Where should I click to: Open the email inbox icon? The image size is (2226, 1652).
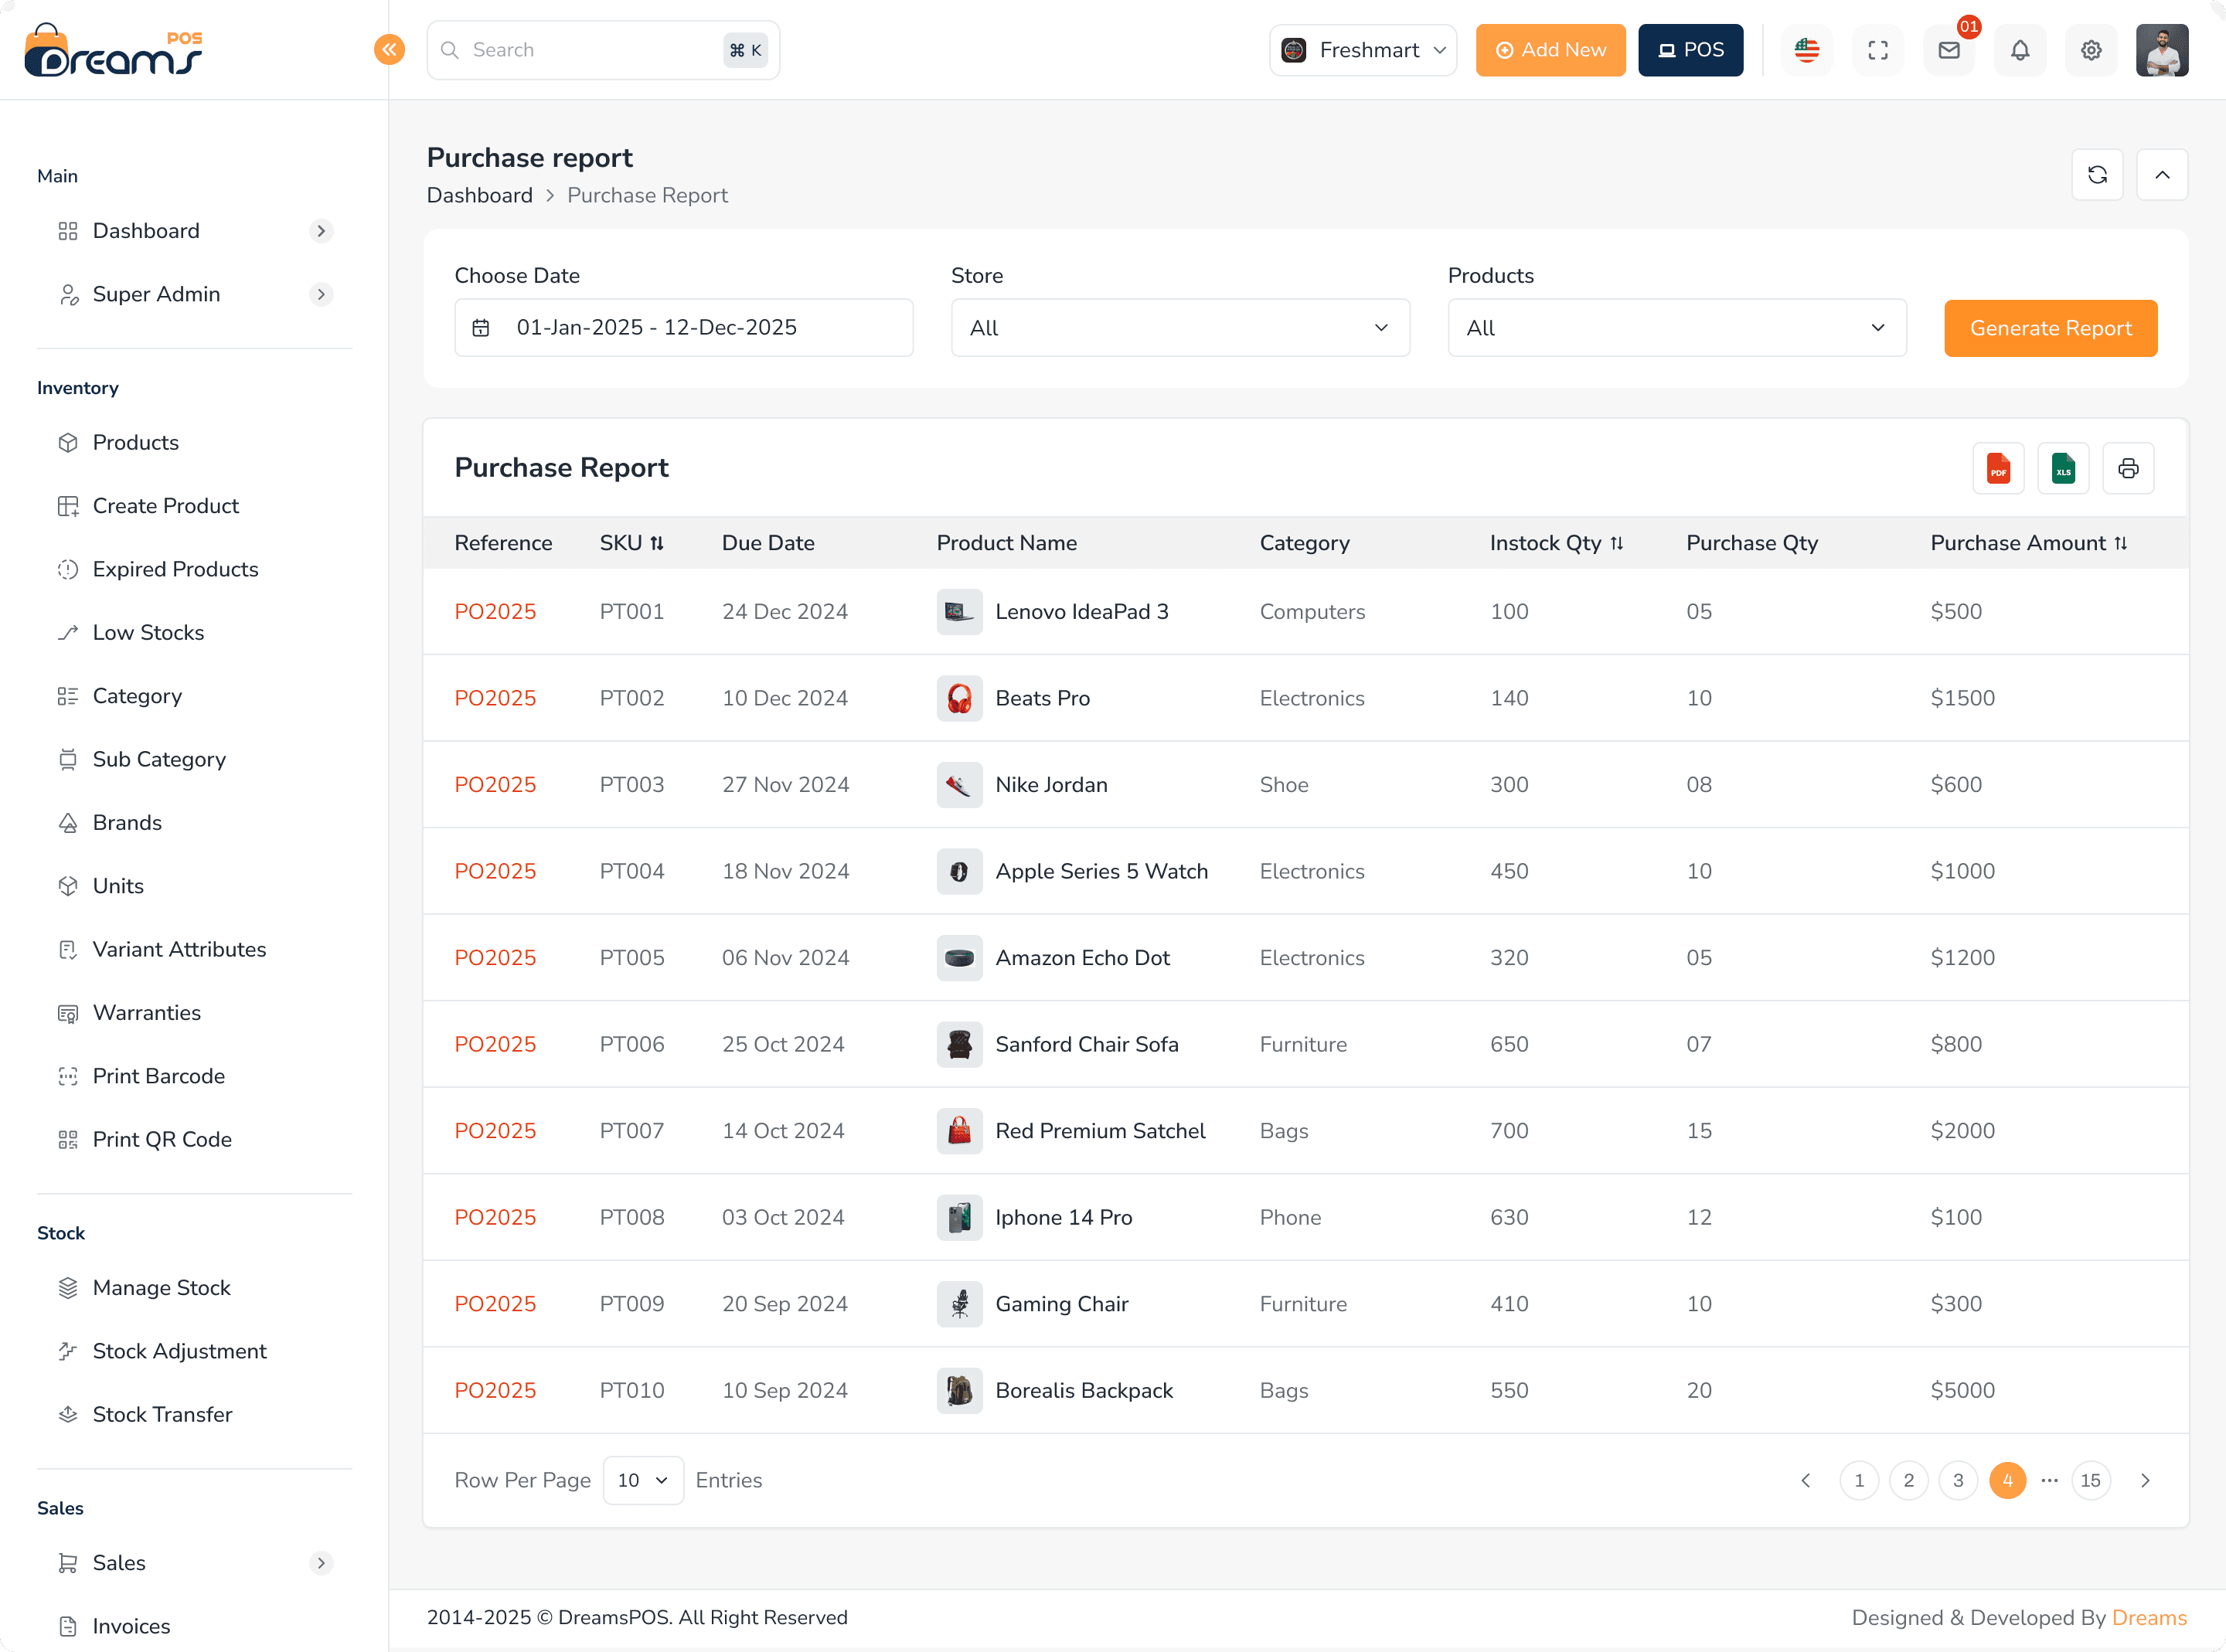point(1948,50)
